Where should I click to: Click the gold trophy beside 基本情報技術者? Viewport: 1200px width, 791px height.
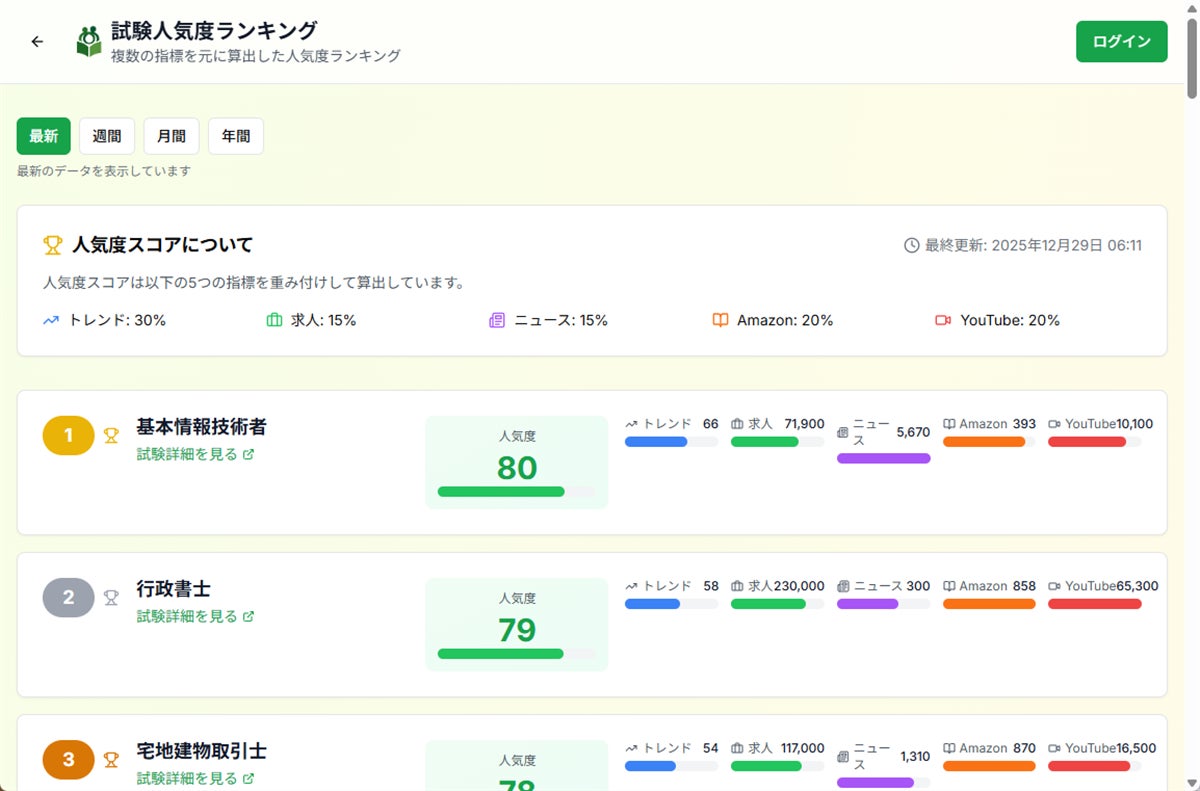(x=111, y=436)
